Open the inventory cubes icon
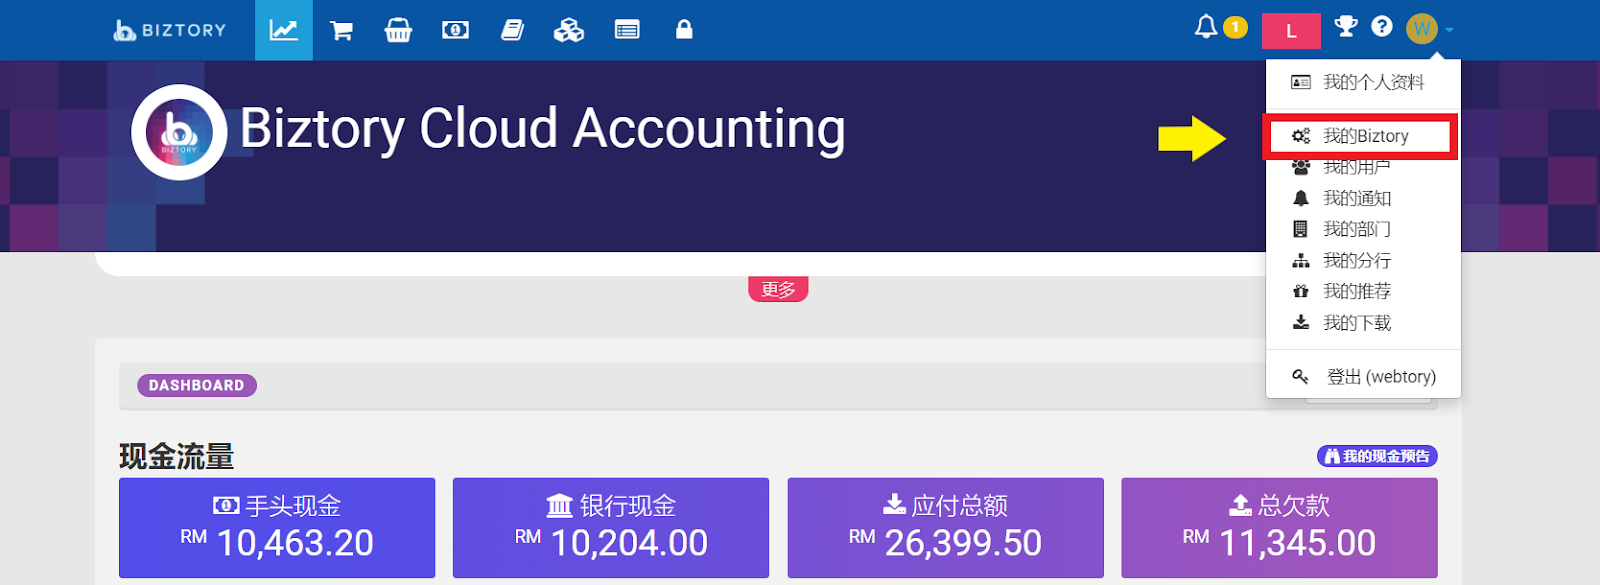This screenshot has width=1600, height=585. tap(569, 30)
